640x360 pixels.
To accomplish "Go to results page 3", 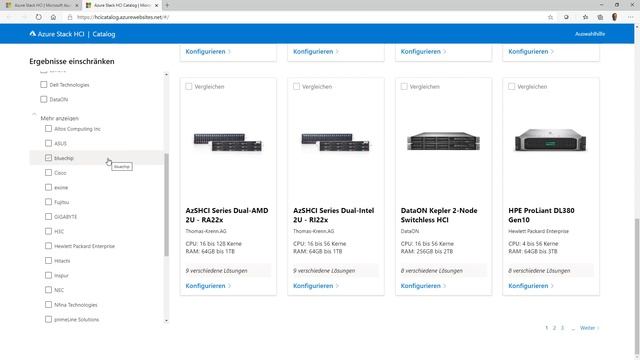I will pos(562,328).
